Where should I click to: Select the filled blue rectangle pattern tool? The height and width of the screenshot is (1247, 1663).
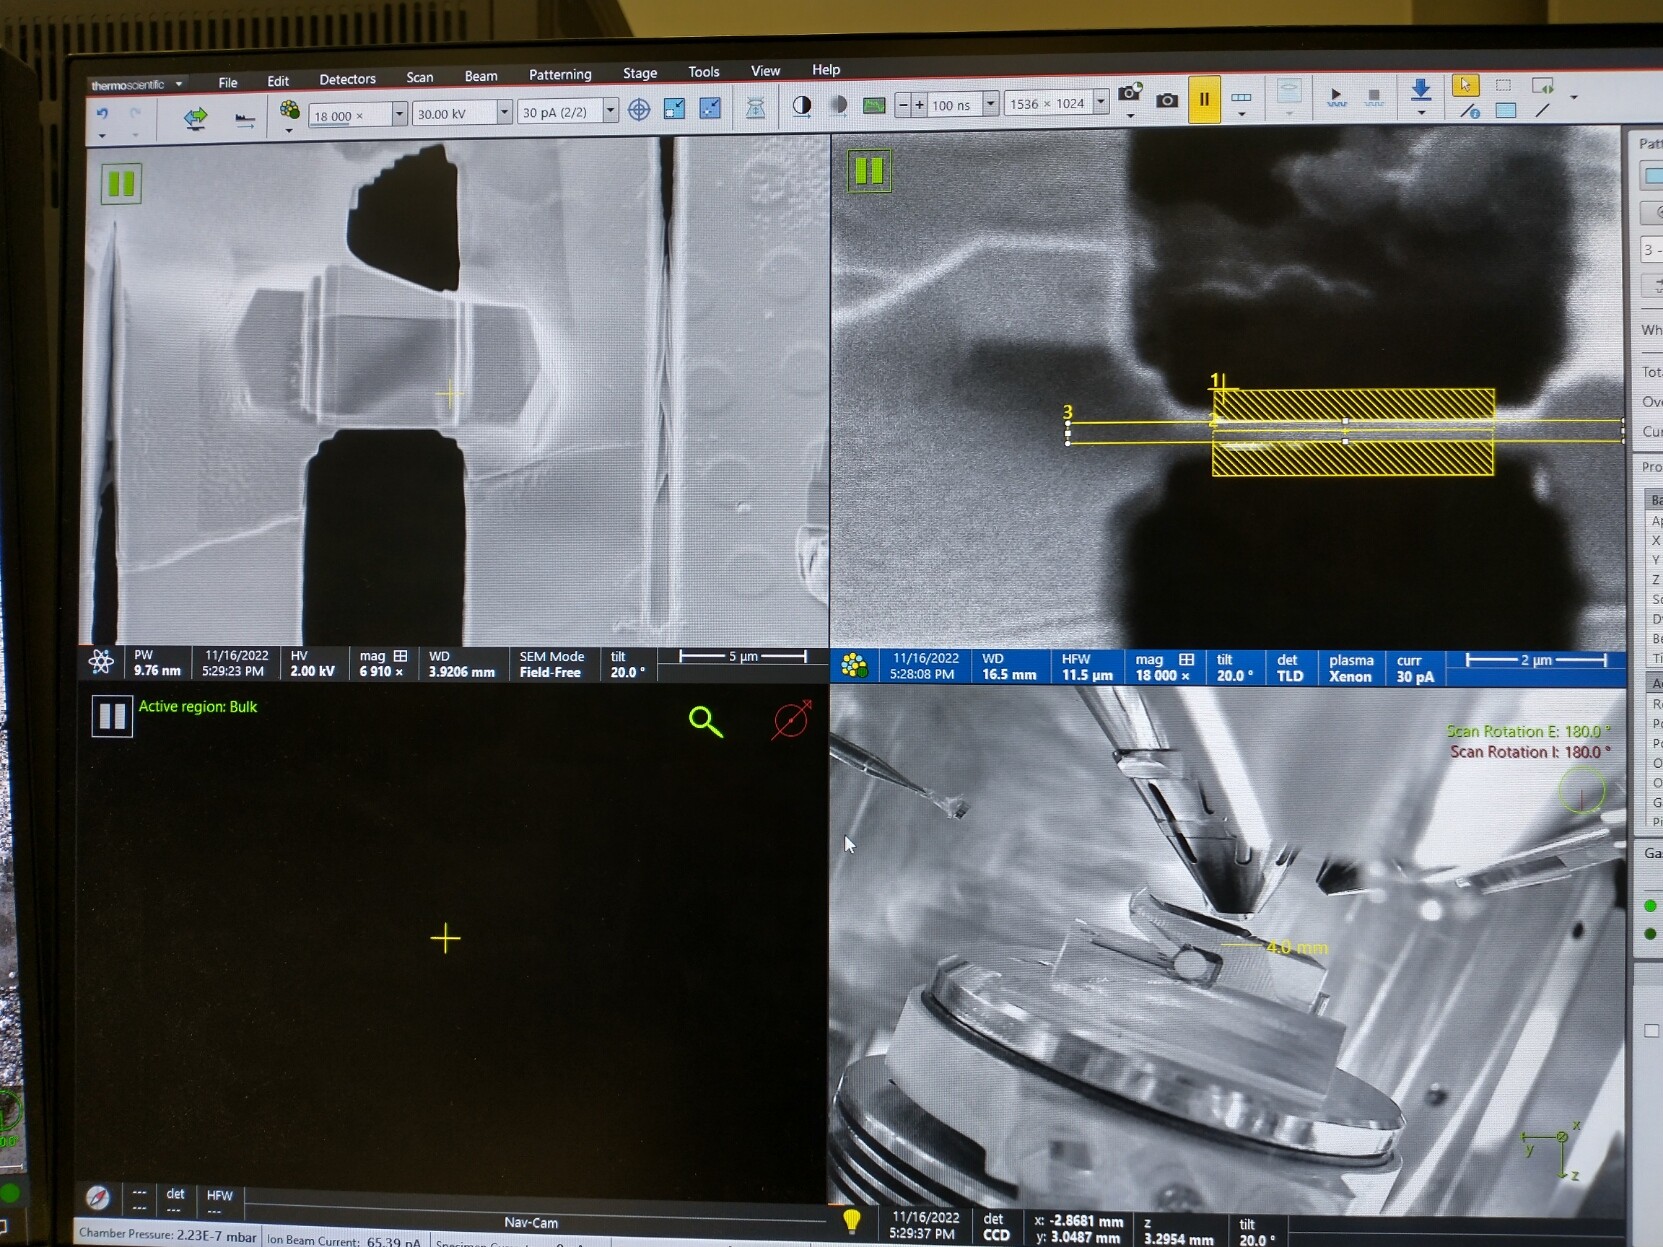tap(1506, 111)
